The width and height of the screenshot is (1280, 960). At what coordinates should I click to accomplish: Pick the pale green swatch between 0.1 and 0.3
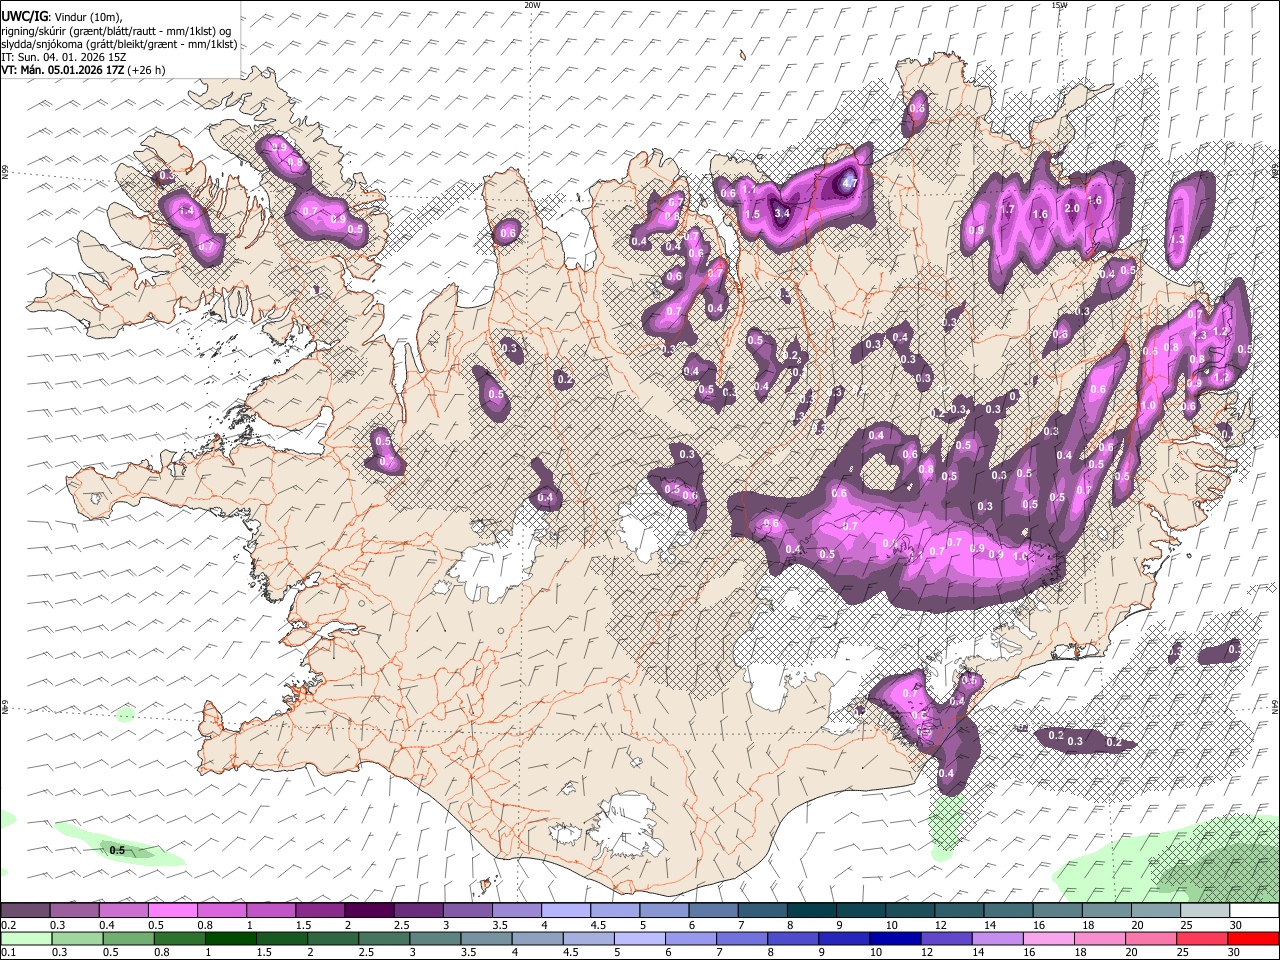coord(25,938)
